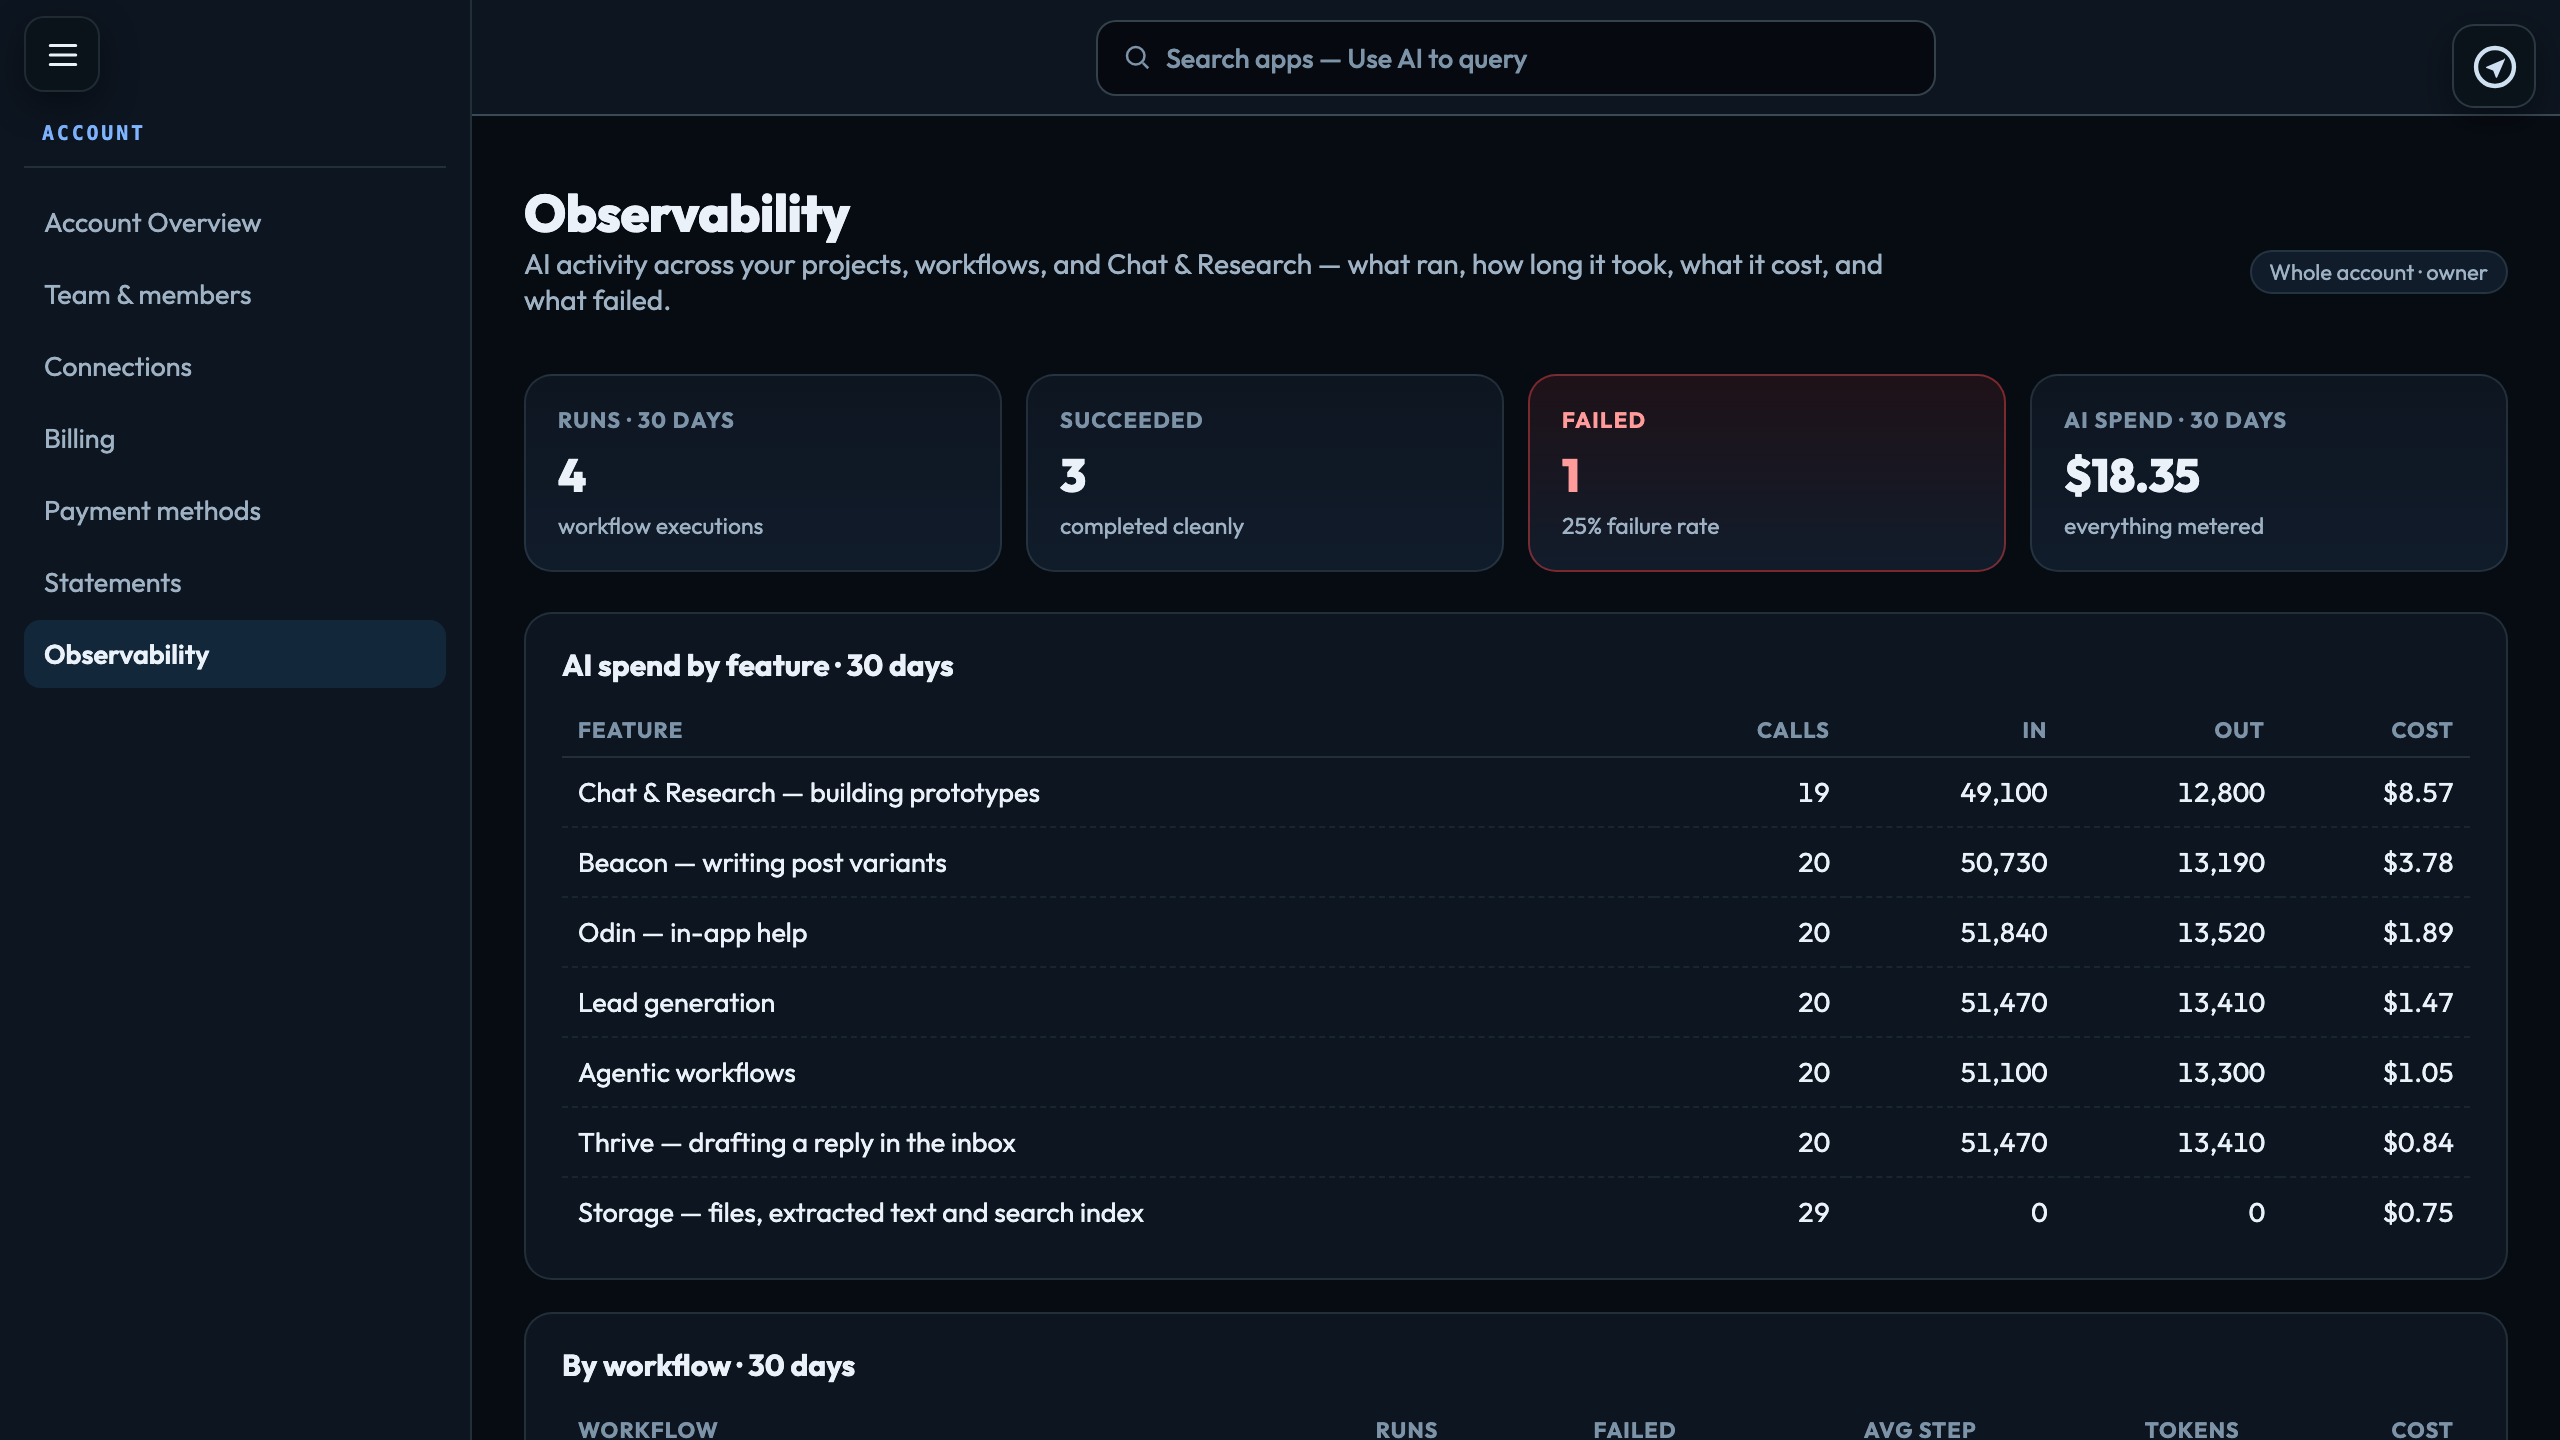Open the hamburger menu
This screenshot has height=1440, width=2560.
pyautogui.click(x=62, y=54)
